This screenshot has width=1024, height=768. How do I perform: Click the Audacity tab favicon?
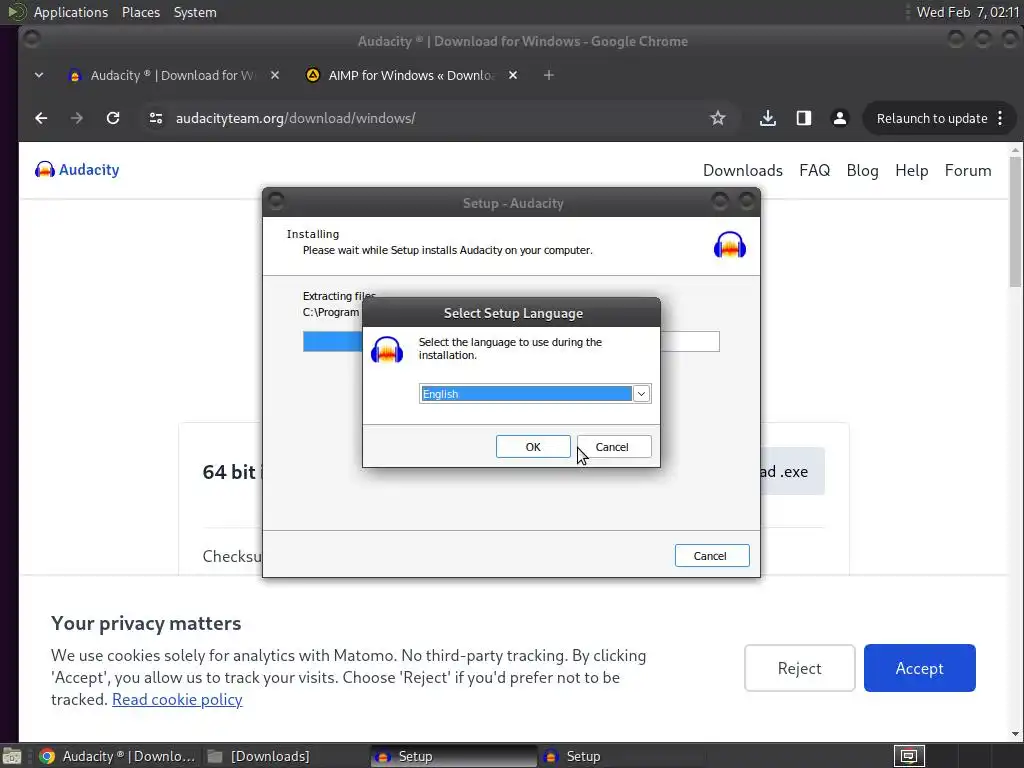74,76
